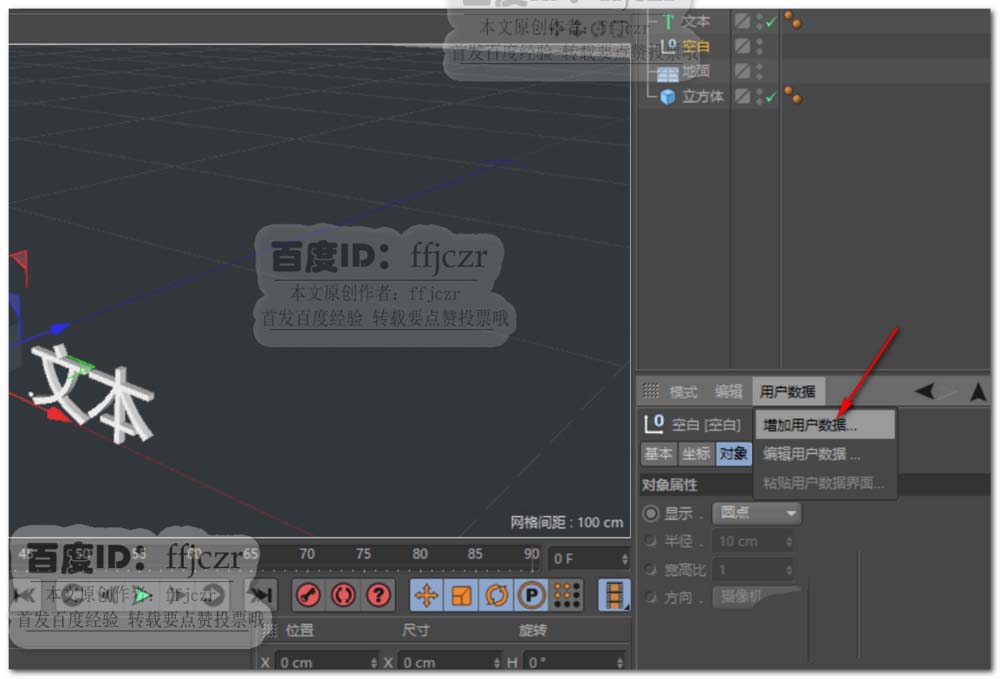Image resolution: width=1000 pixels, height=679 pixels.
Task: Toggle visibility dots for 立方体 object
Action: pos(759,96)
